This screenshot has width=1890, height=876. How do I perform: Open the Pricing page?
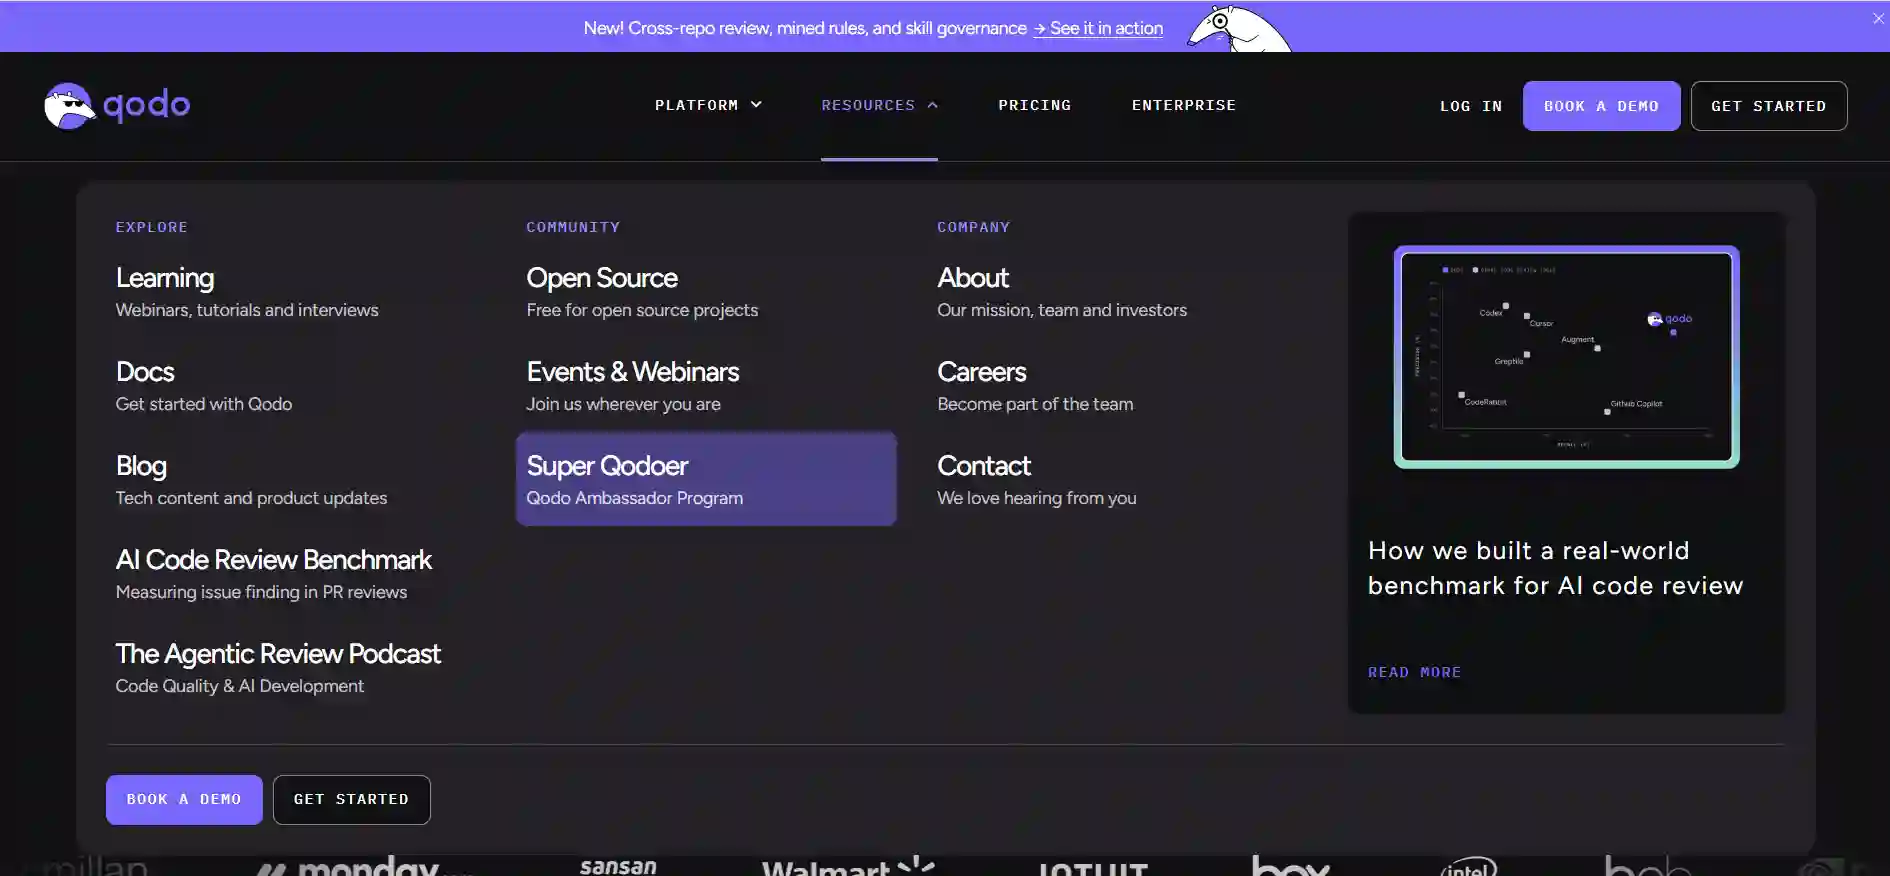[1034, 105]
